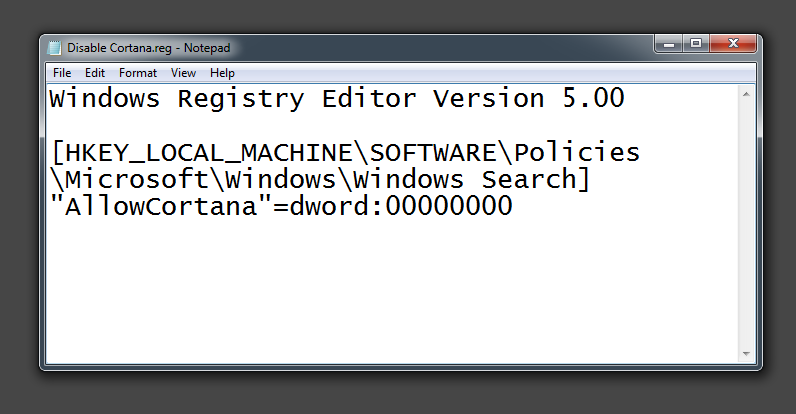Maximize the Notepad window
This screenshot has width=796, height=414.
696,43
